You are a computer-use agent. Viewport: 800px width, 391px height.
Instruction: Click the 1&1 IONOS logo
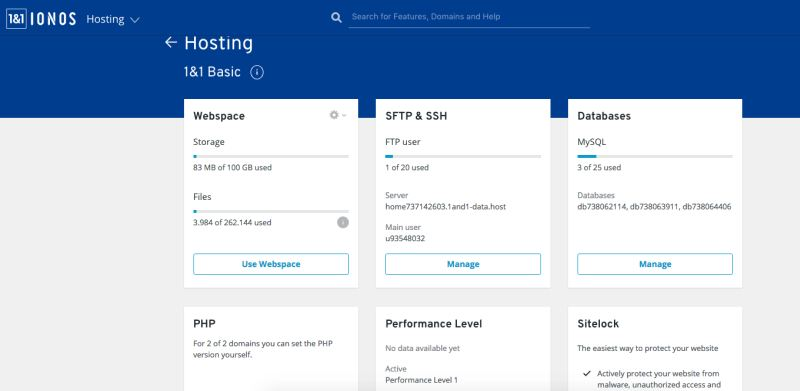coord(41,19)
